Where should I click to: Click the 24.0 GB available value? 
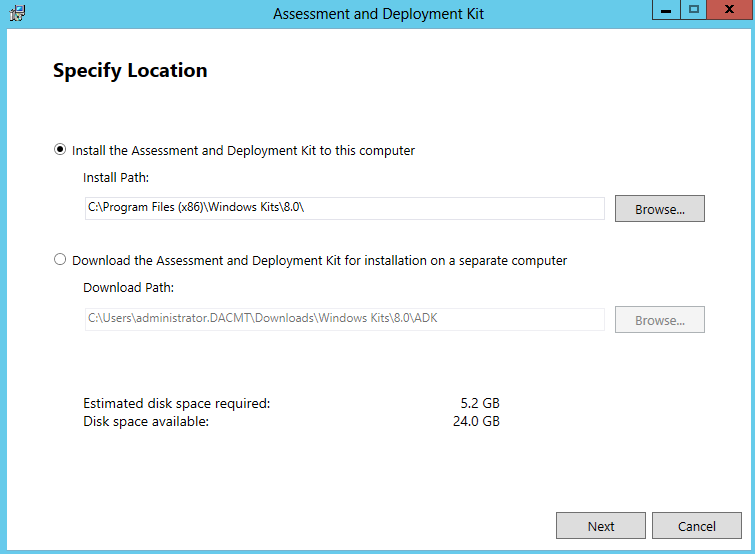(476, 422)
